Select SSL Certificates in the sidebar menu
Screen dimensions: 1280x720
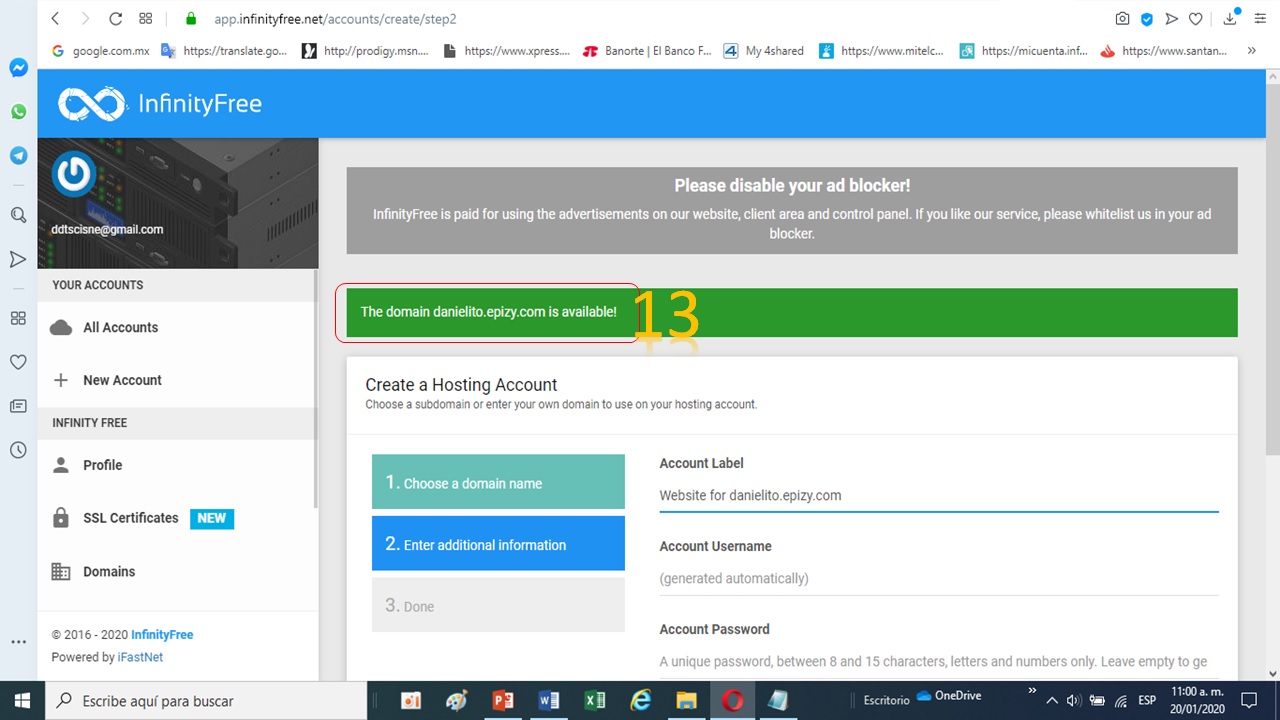click(x=130, y=518)
